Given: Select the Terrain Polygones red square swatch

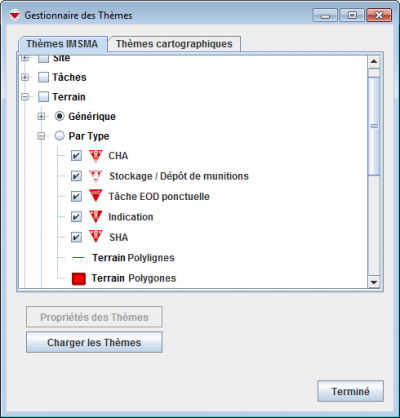Looking at the screenshot, I should pos(79,279).
